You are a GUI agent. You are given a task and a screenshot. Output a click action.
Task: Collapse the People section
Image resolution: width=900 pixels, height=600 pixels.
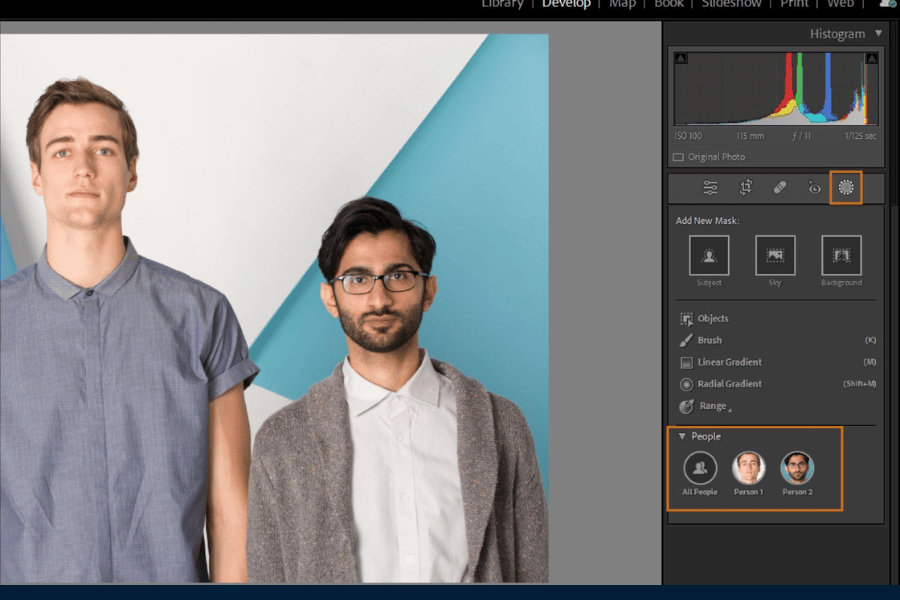pyautogui.click(x=682, y=436)
